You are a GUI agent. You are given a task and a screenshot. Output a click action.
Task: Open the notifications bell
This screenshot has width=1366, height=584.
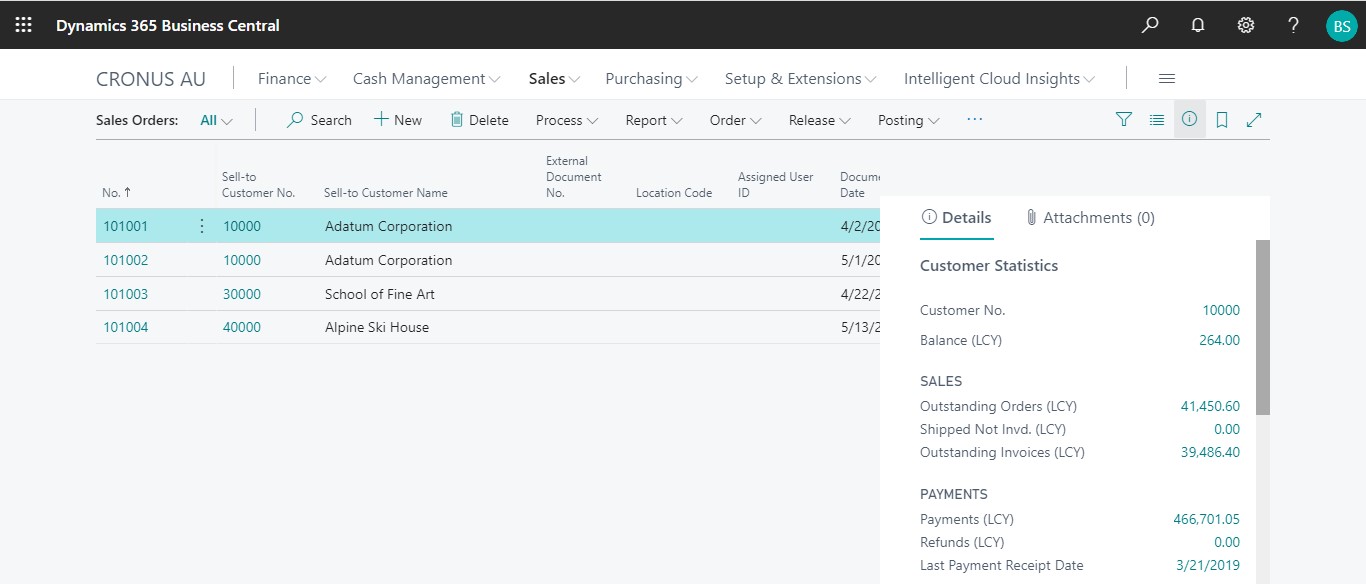(x=1198, y=25)
